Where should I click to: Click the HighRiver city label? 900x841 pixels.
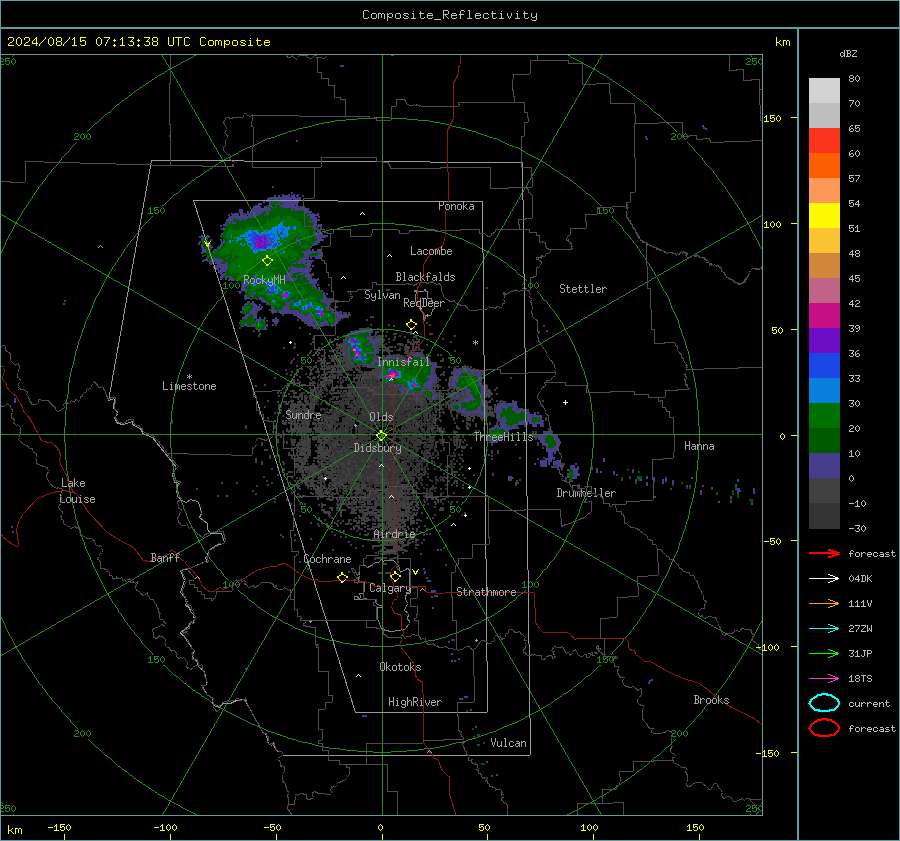pos(415,702)
